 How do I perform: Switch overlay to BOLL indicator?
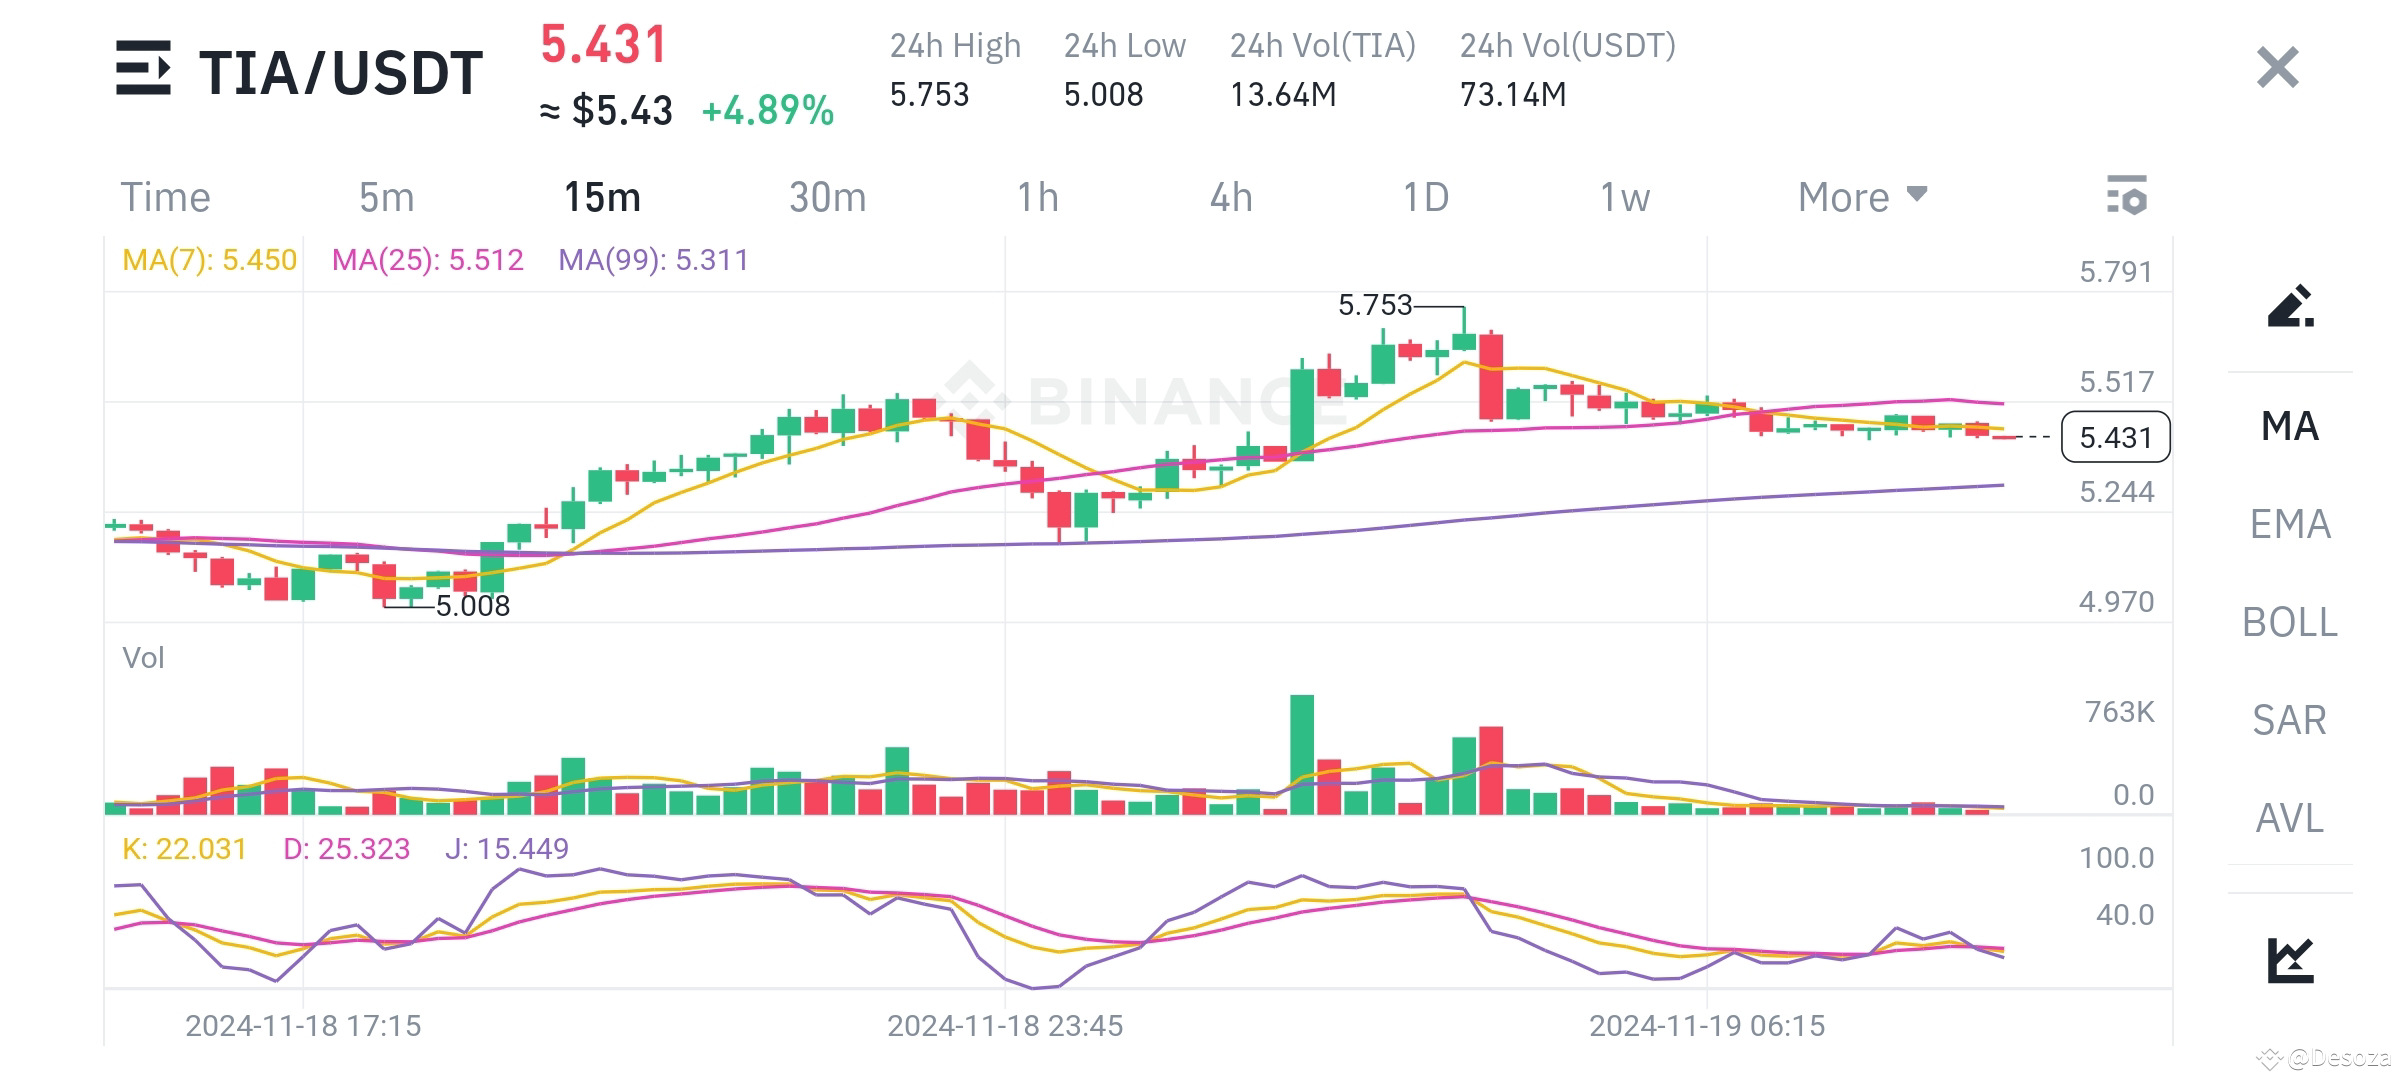click(2293, 622)
